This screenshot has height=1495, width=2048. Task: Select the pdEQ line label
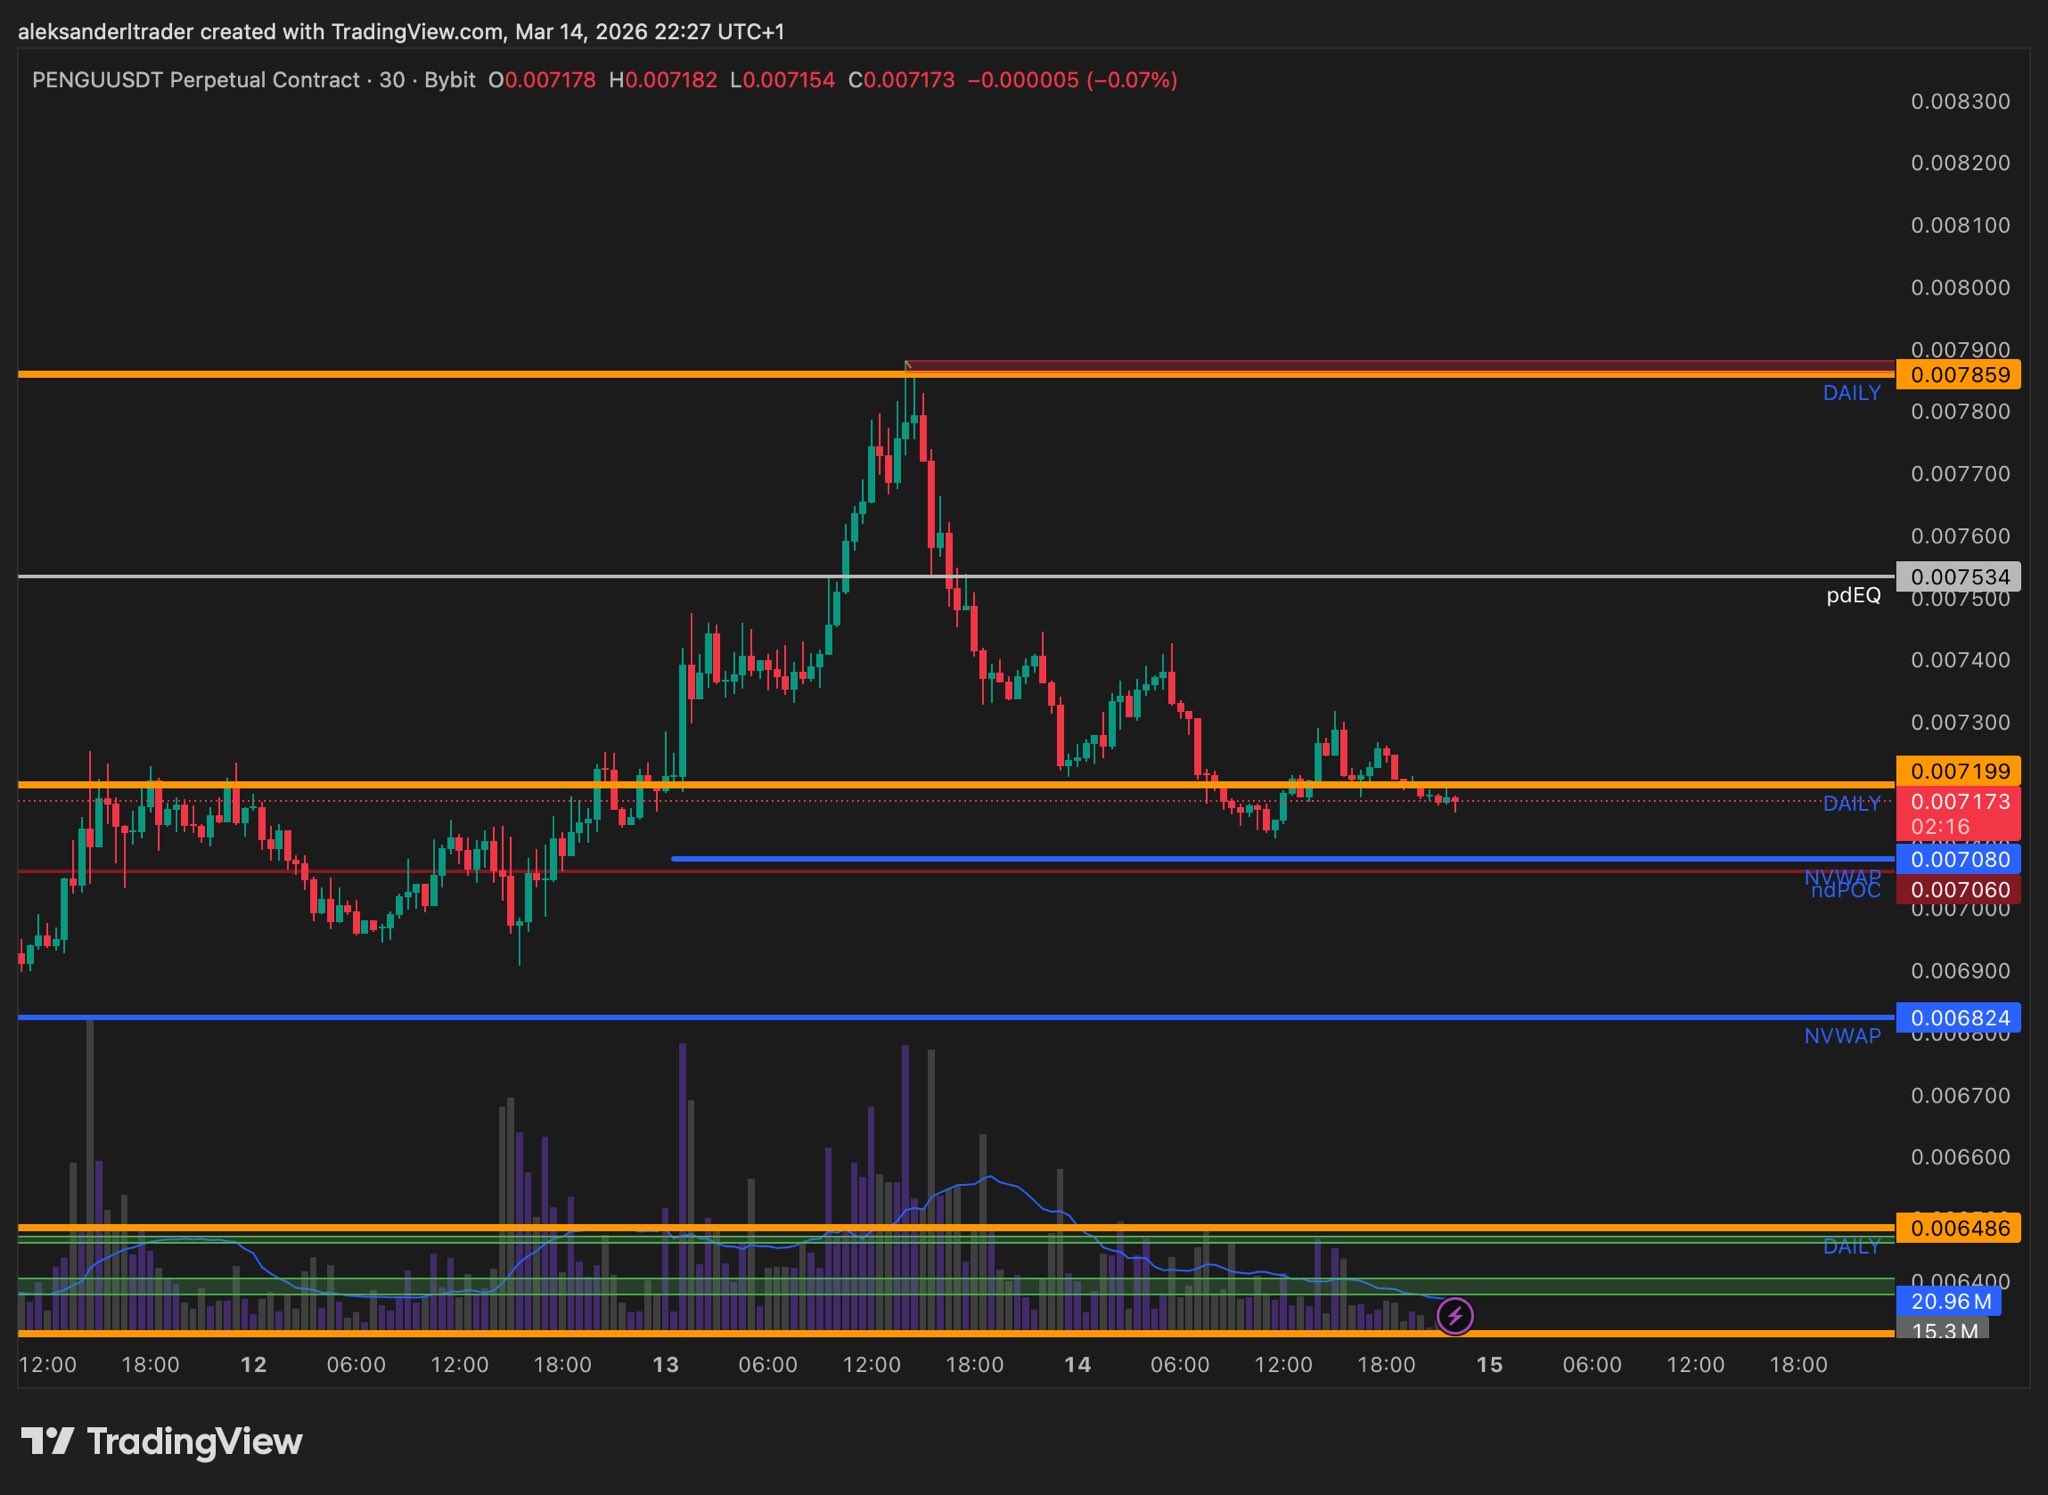tap(1853, 596)
